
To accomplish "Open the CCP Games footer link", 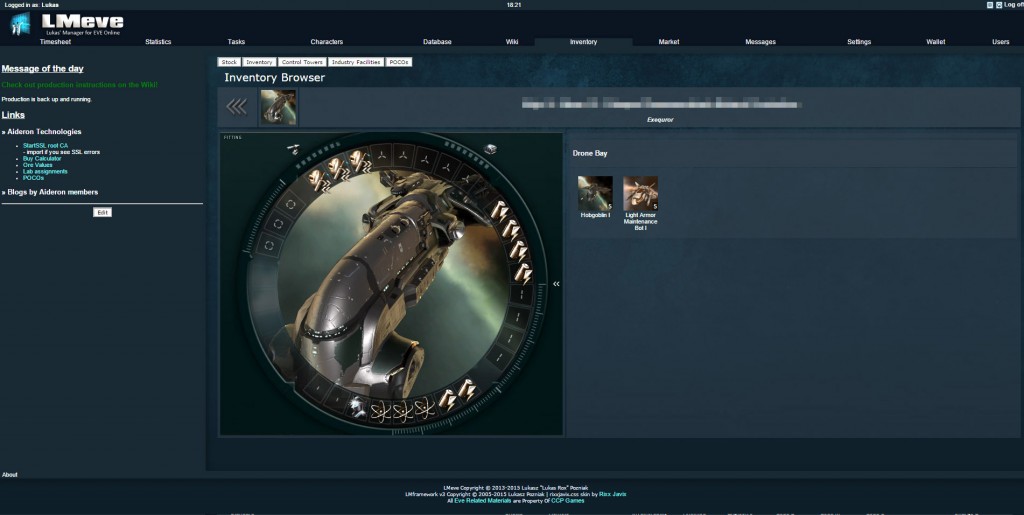I will (568, 501).
